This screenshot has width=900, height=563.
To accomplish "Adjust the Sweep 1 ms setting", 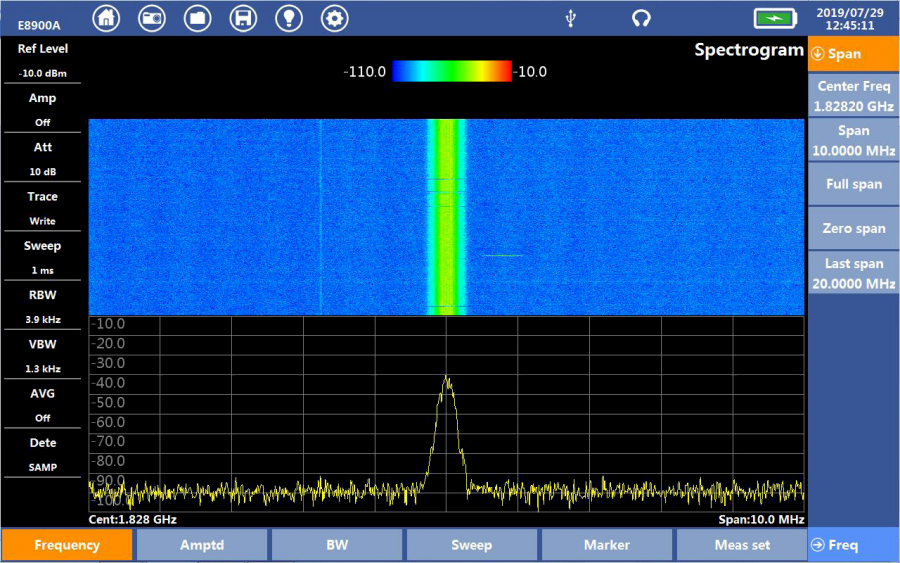I will click(x=42, y=258).
